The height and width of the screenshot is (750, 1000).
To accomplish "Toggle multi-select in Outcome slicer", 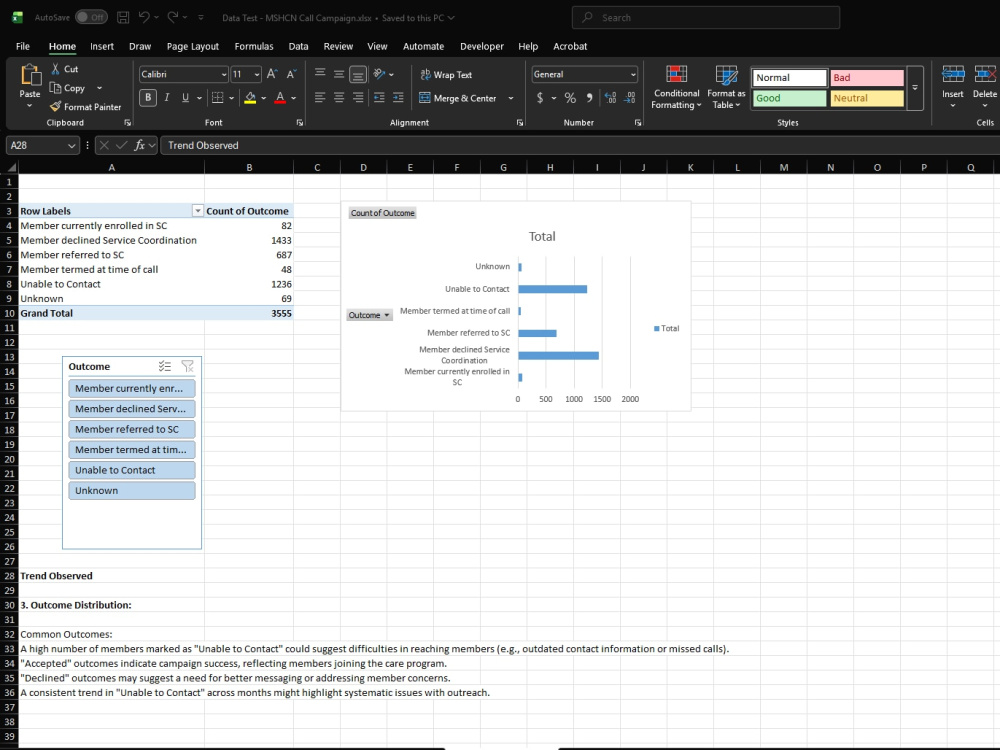I will 165,366.
